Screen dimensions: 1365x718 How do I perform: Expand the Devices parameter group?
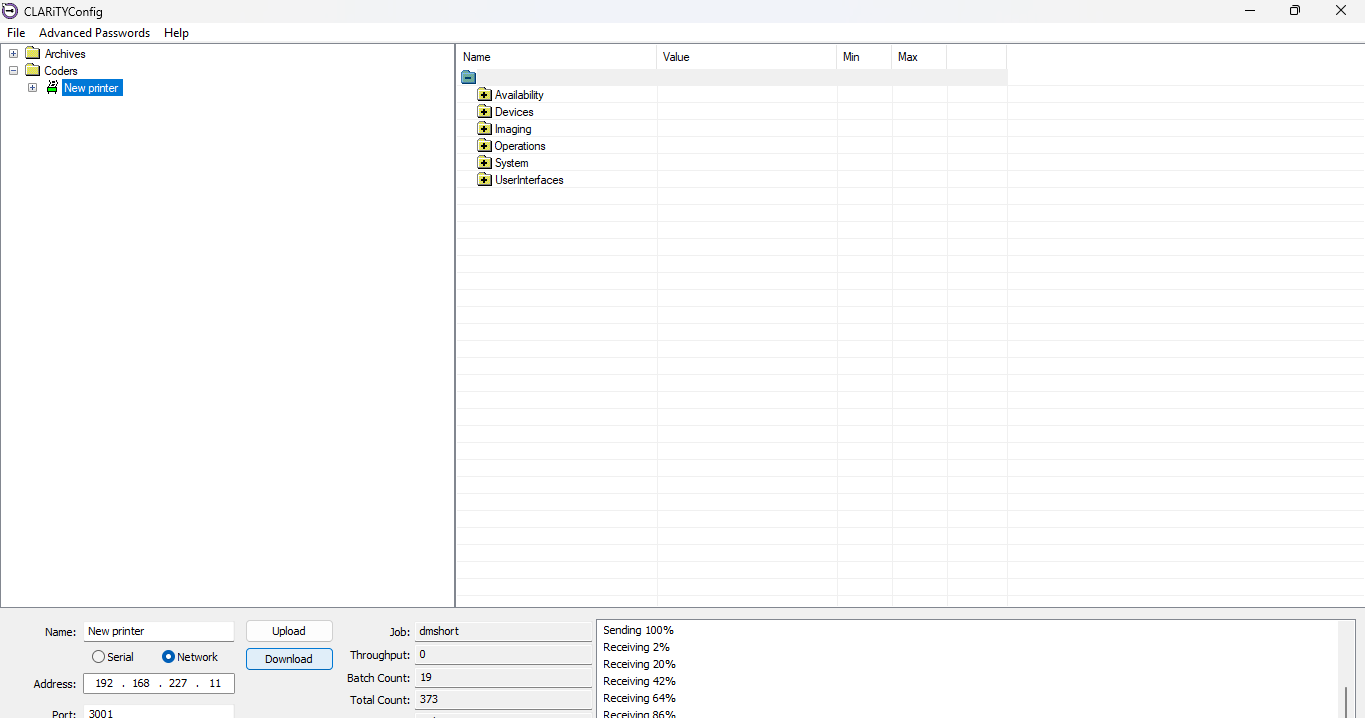click(484, 112)
